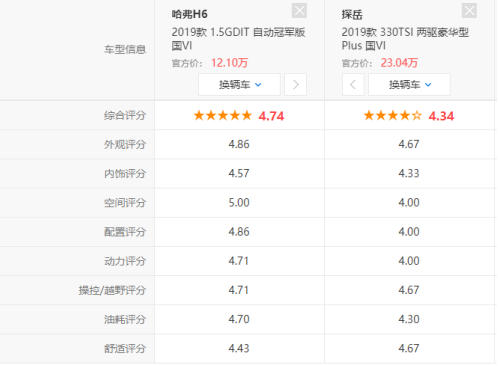Click 探岳 star rating 4.34

(x=409, y=116)
